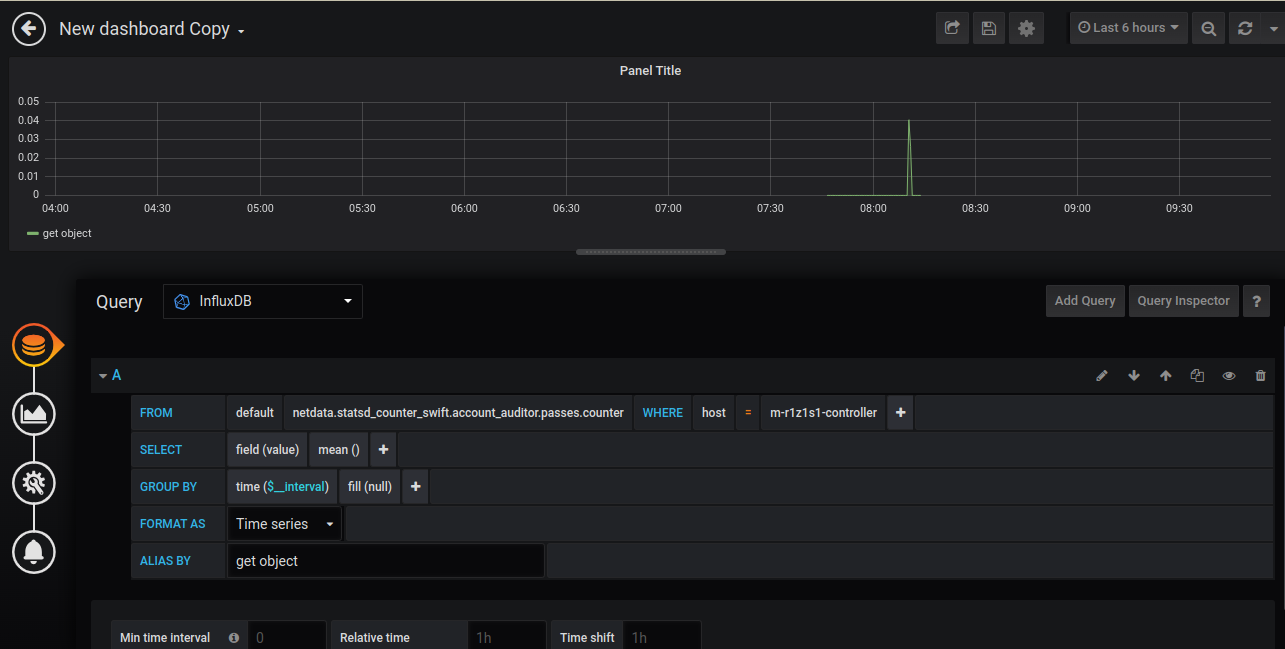1285x649 pixels.
Task: Toggle the 'get object' legend series
Action: 66,233
